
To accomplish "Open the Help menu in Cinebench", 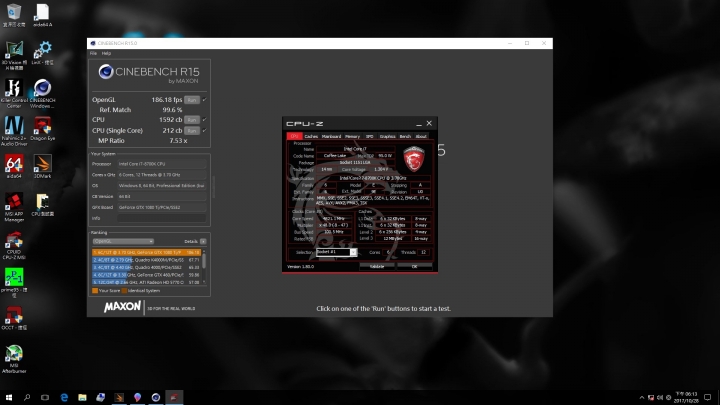I will pos(106,53).
